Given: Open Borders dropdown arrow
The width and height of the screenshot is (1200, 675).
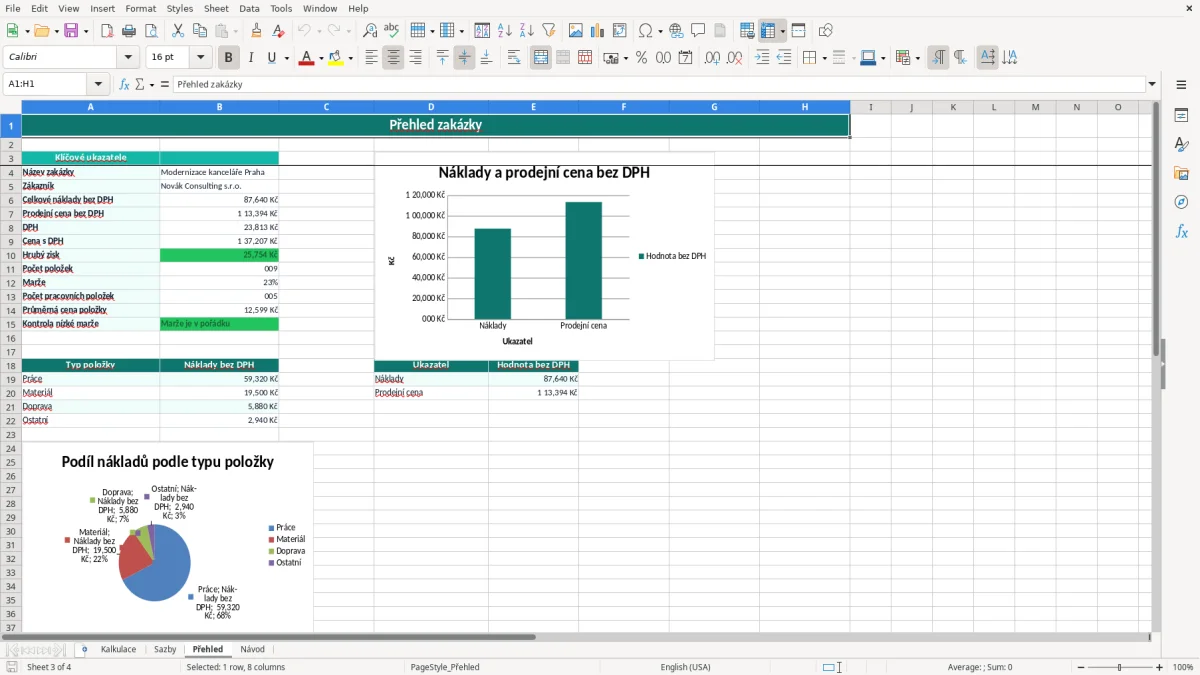Looking at the screenshot, I should (823, 58).
